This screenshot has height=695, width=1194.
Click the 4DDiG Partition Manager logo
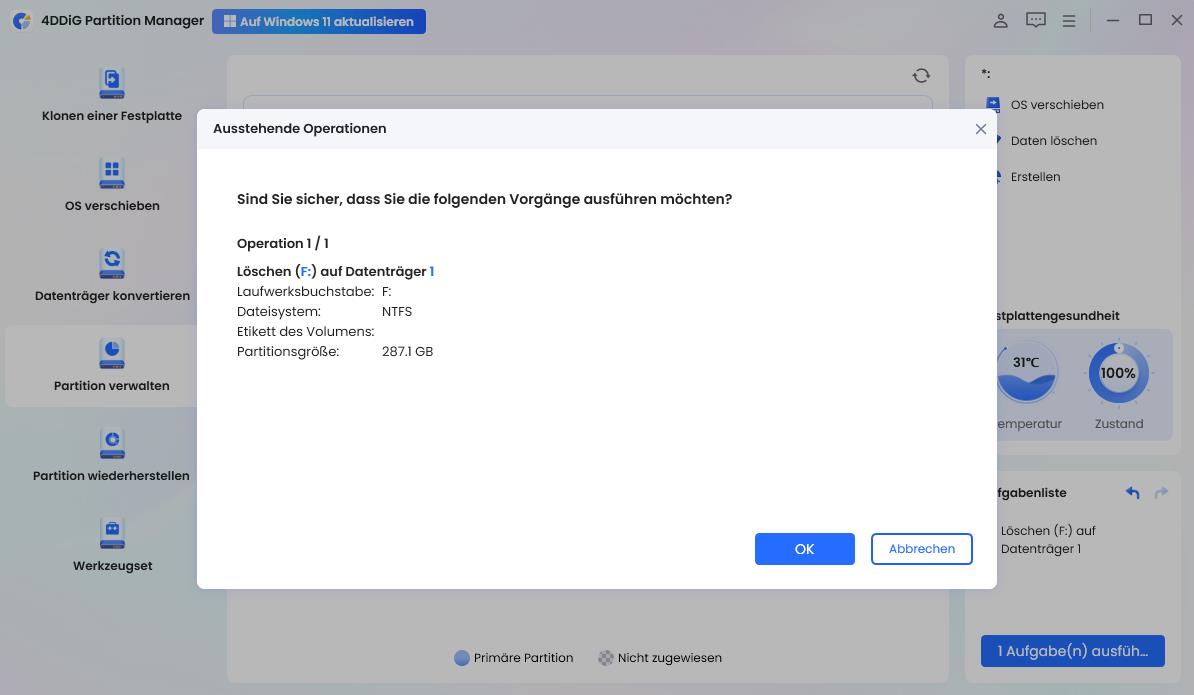22,21
